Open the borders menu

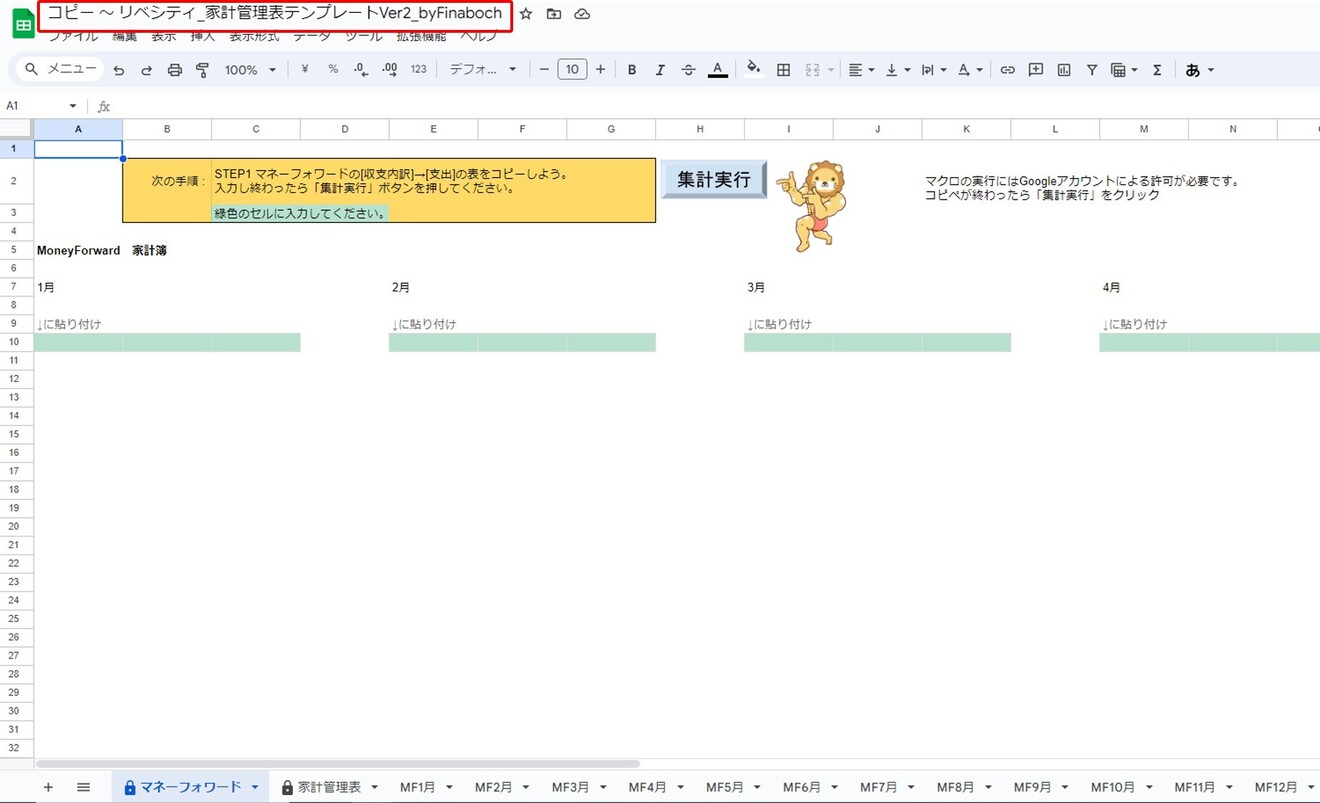point(784,70)
